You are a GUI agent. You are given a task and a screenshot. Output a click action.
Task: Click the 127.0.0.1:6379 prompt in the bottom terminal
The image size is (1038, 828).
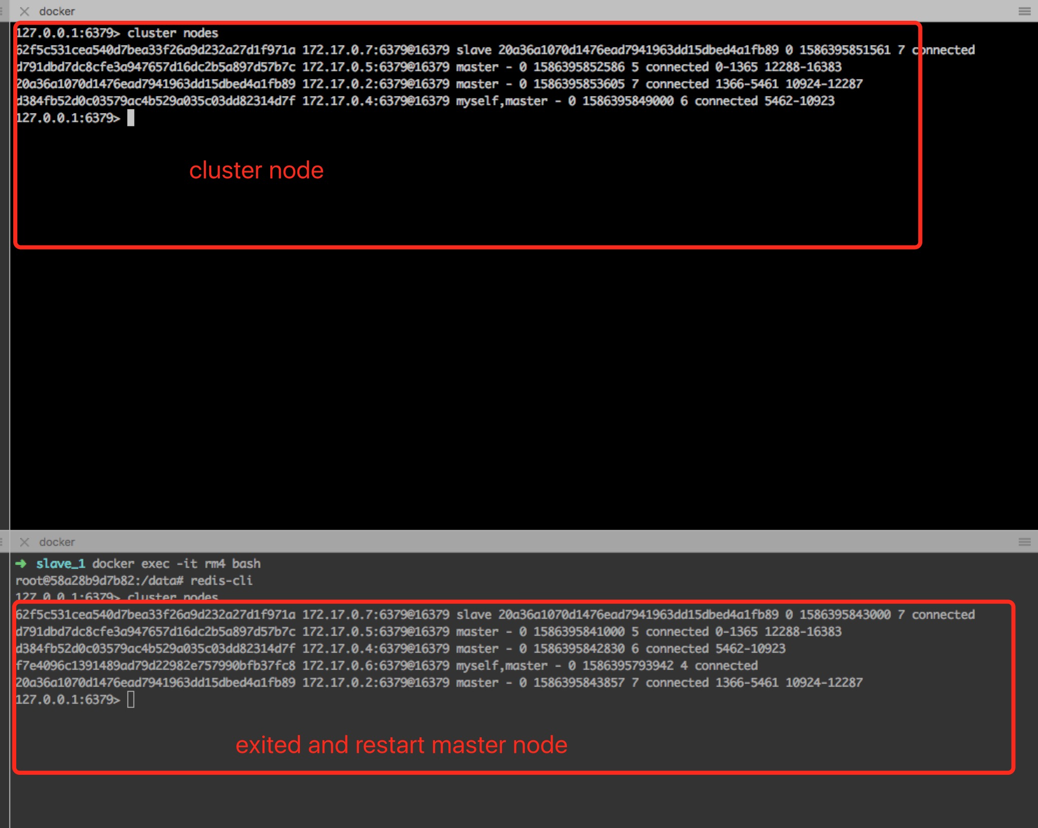[61, 699]
